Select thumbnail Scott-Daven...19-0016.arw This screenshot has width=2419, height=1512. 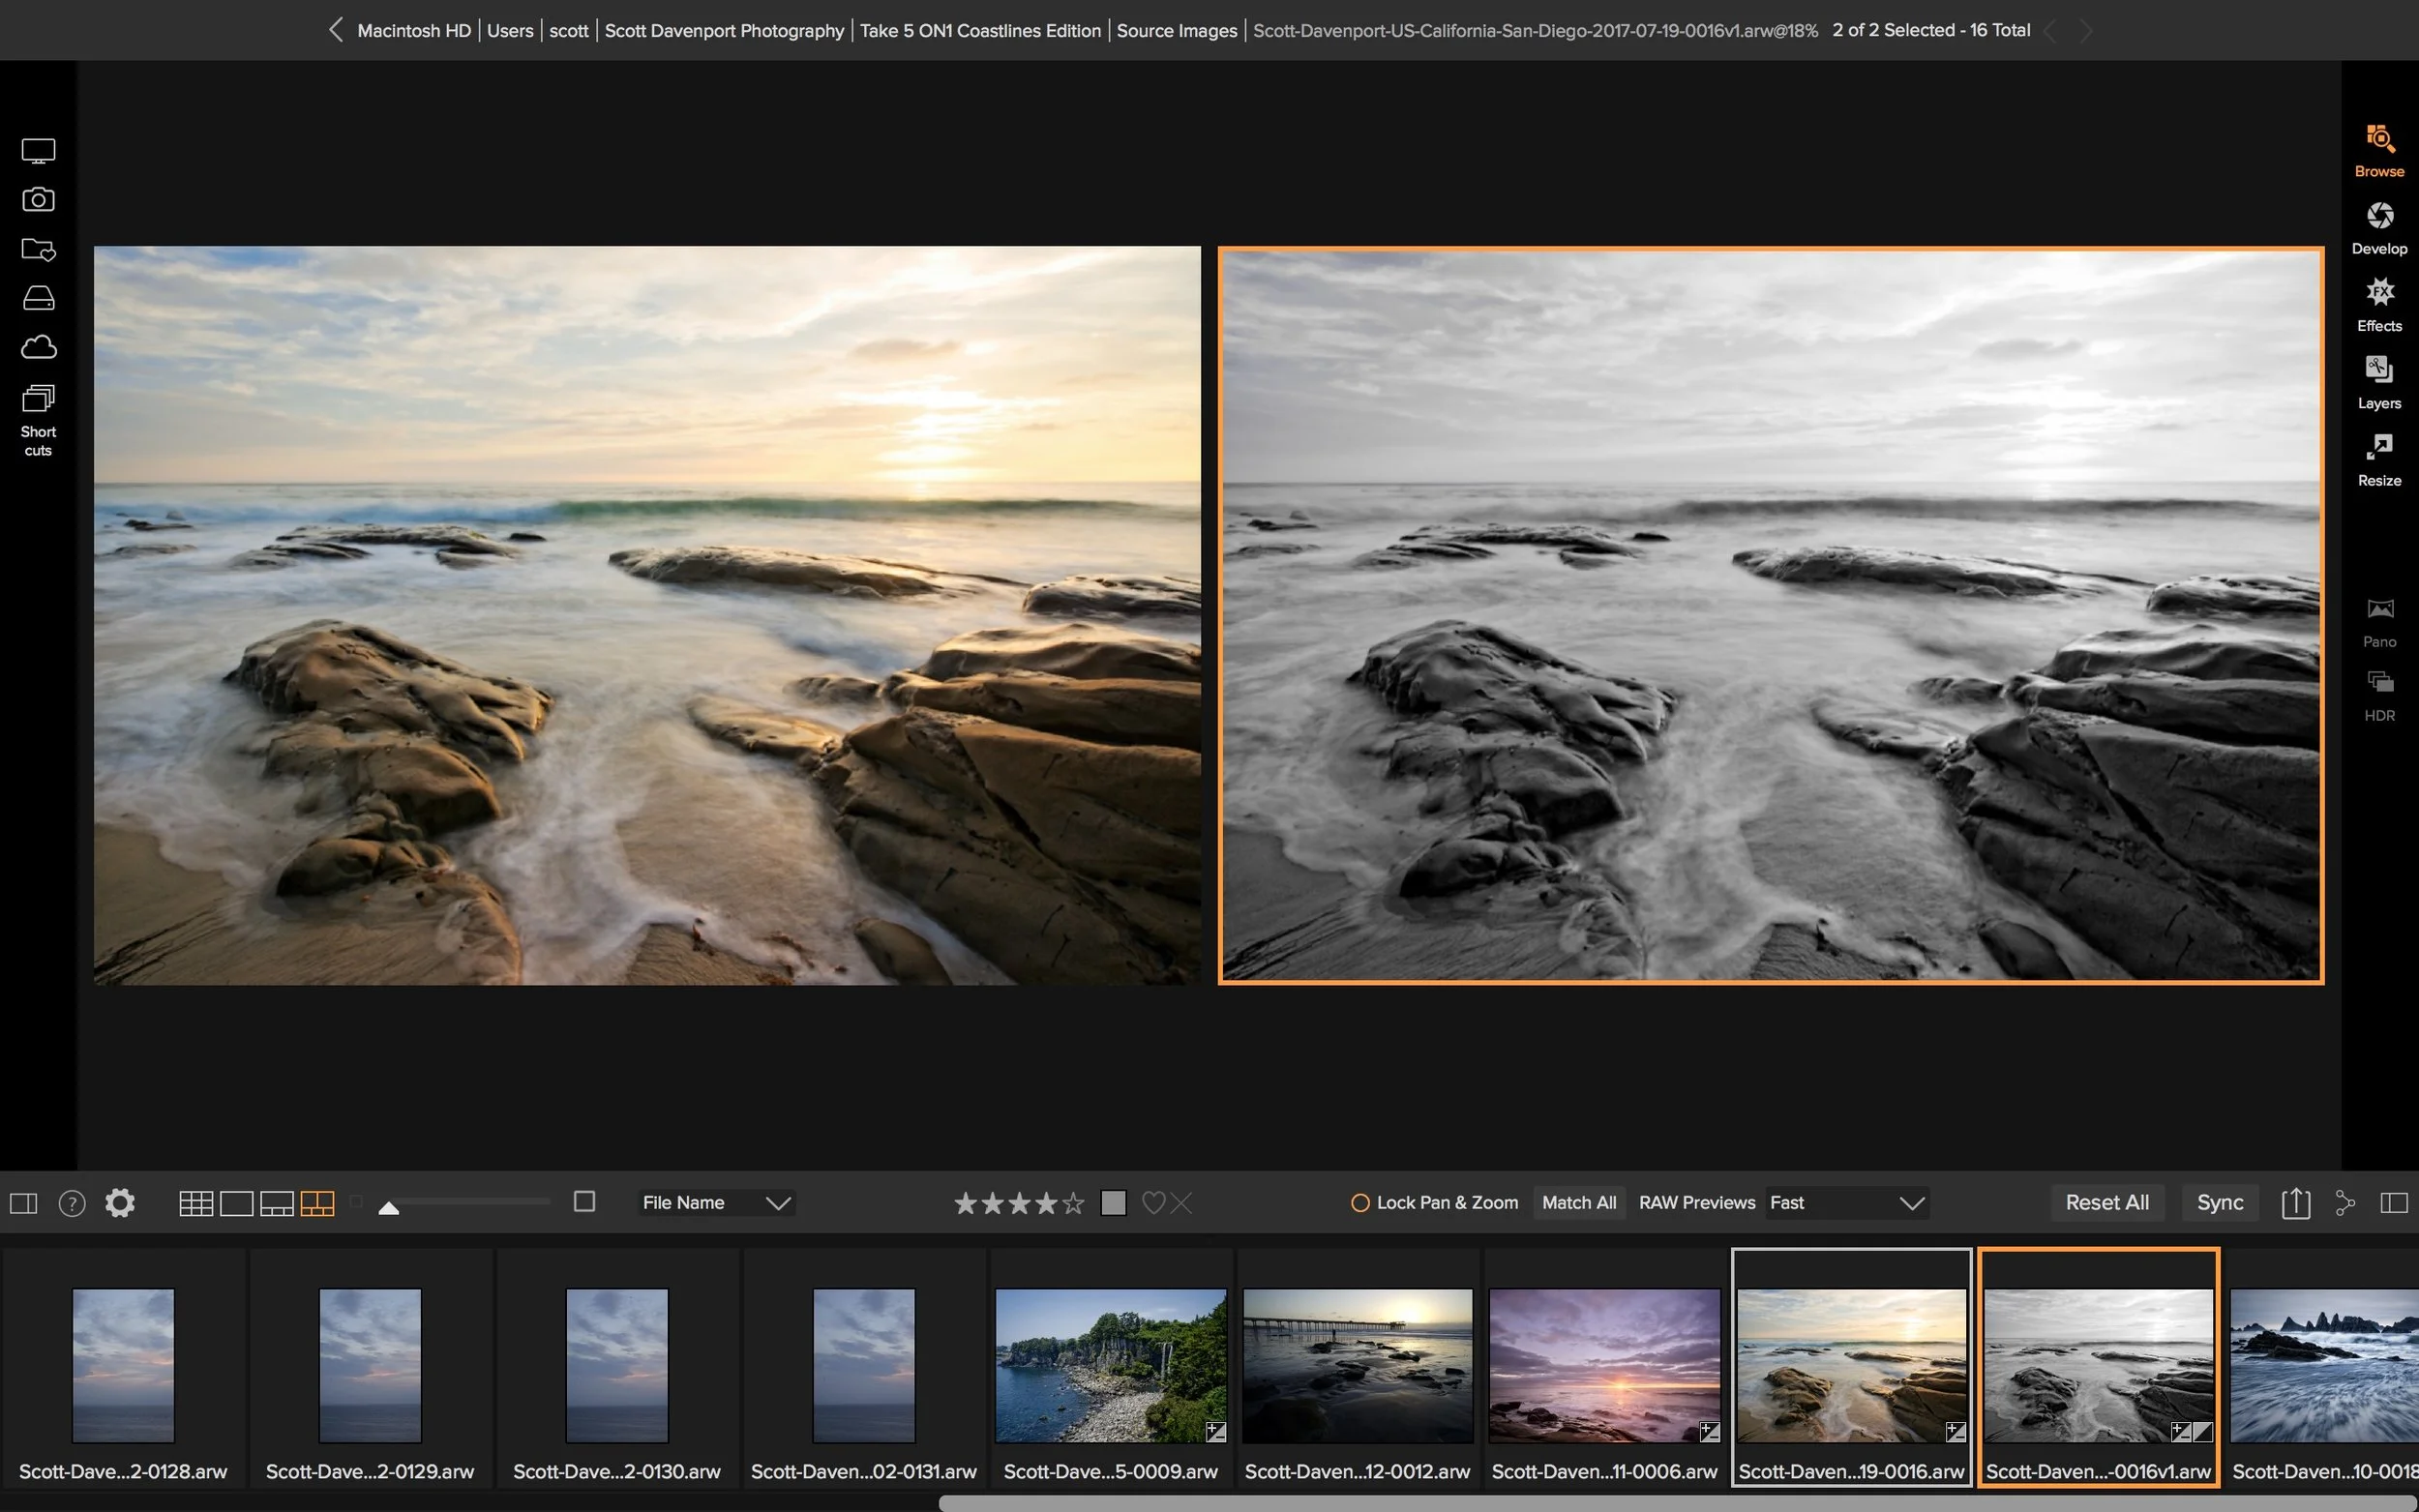click(x=1852, y=1367)
